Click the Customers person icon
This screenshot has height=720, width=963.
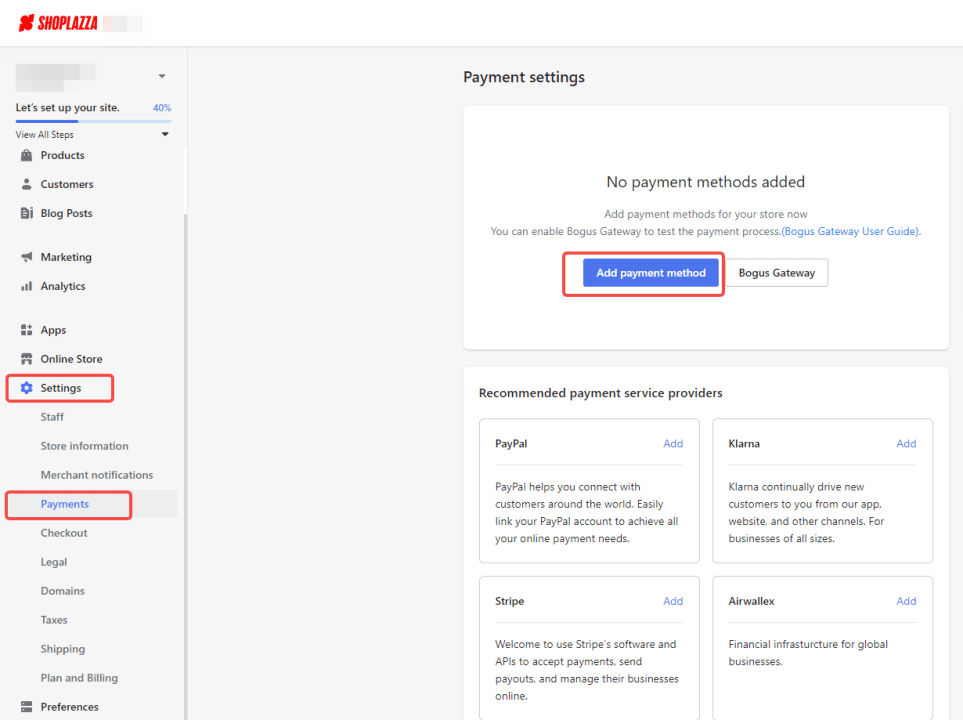tap(26, 184)
